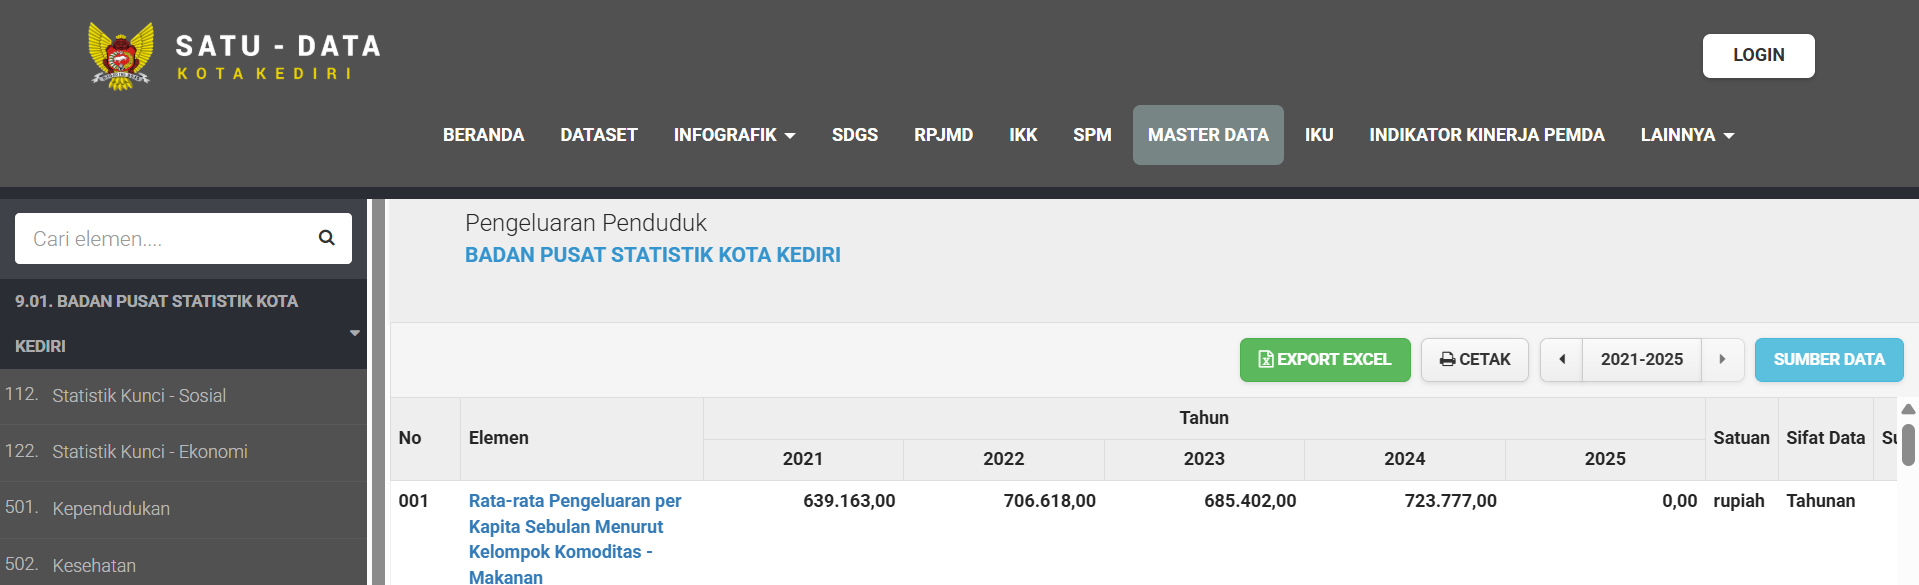Go to previous year range arrow
Viewport: 1919px width, 585px height.
click(1561, 359)
